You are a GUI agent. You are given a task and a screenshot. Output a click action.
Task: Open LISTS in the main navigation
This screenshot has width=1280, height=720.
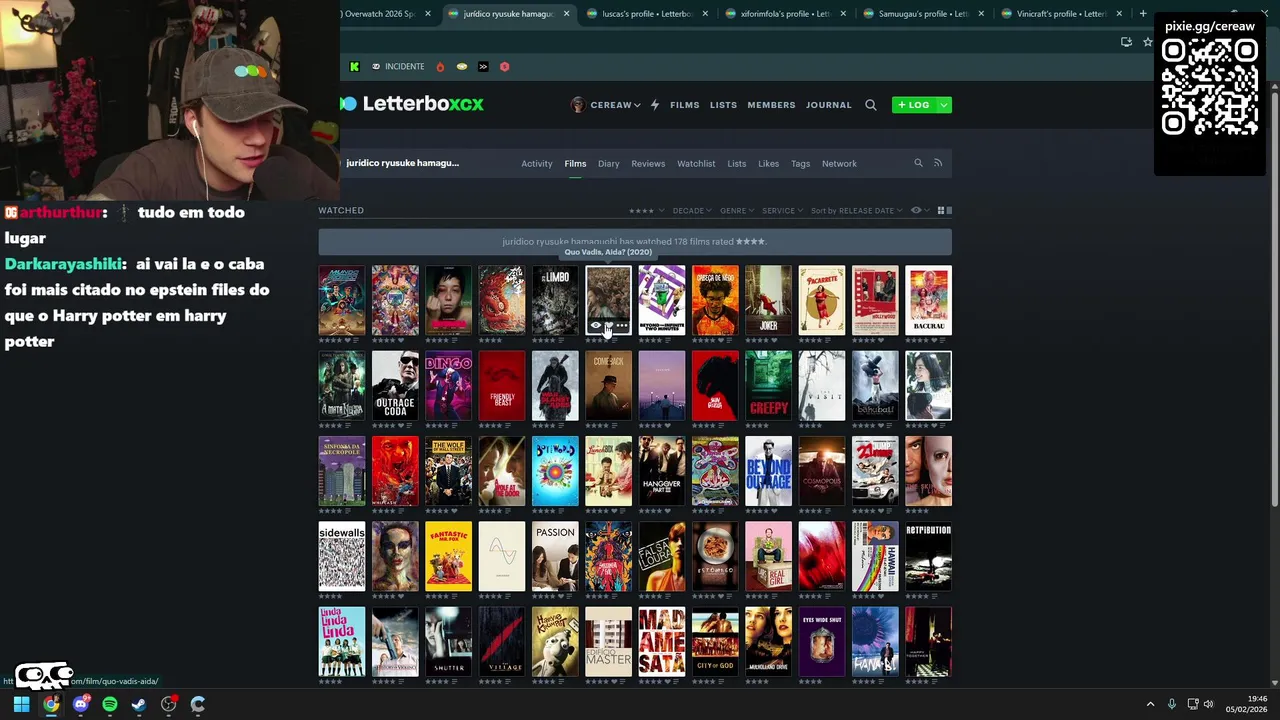coord(723,105)
